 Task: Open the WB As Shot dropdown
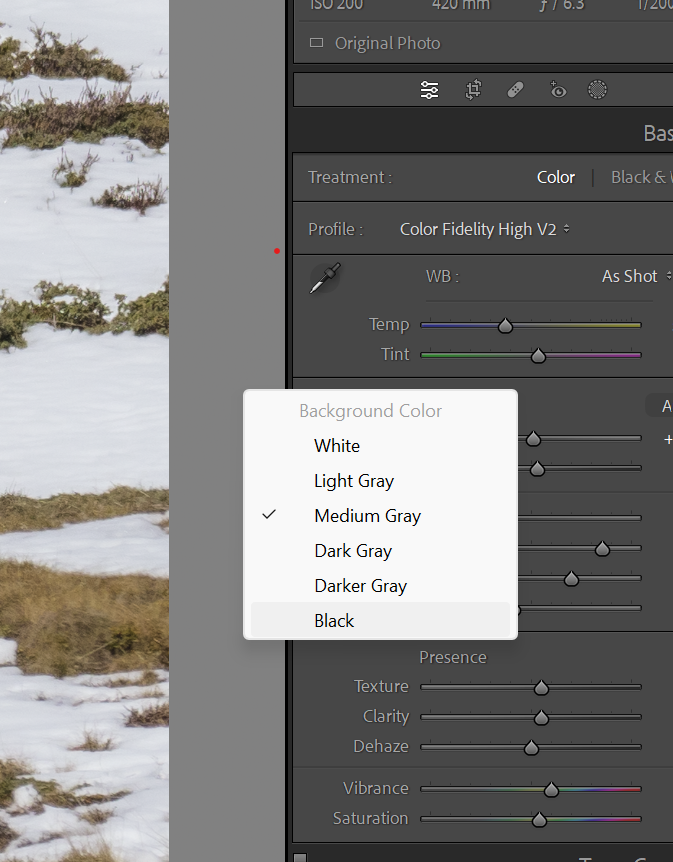tap(636, 276)
